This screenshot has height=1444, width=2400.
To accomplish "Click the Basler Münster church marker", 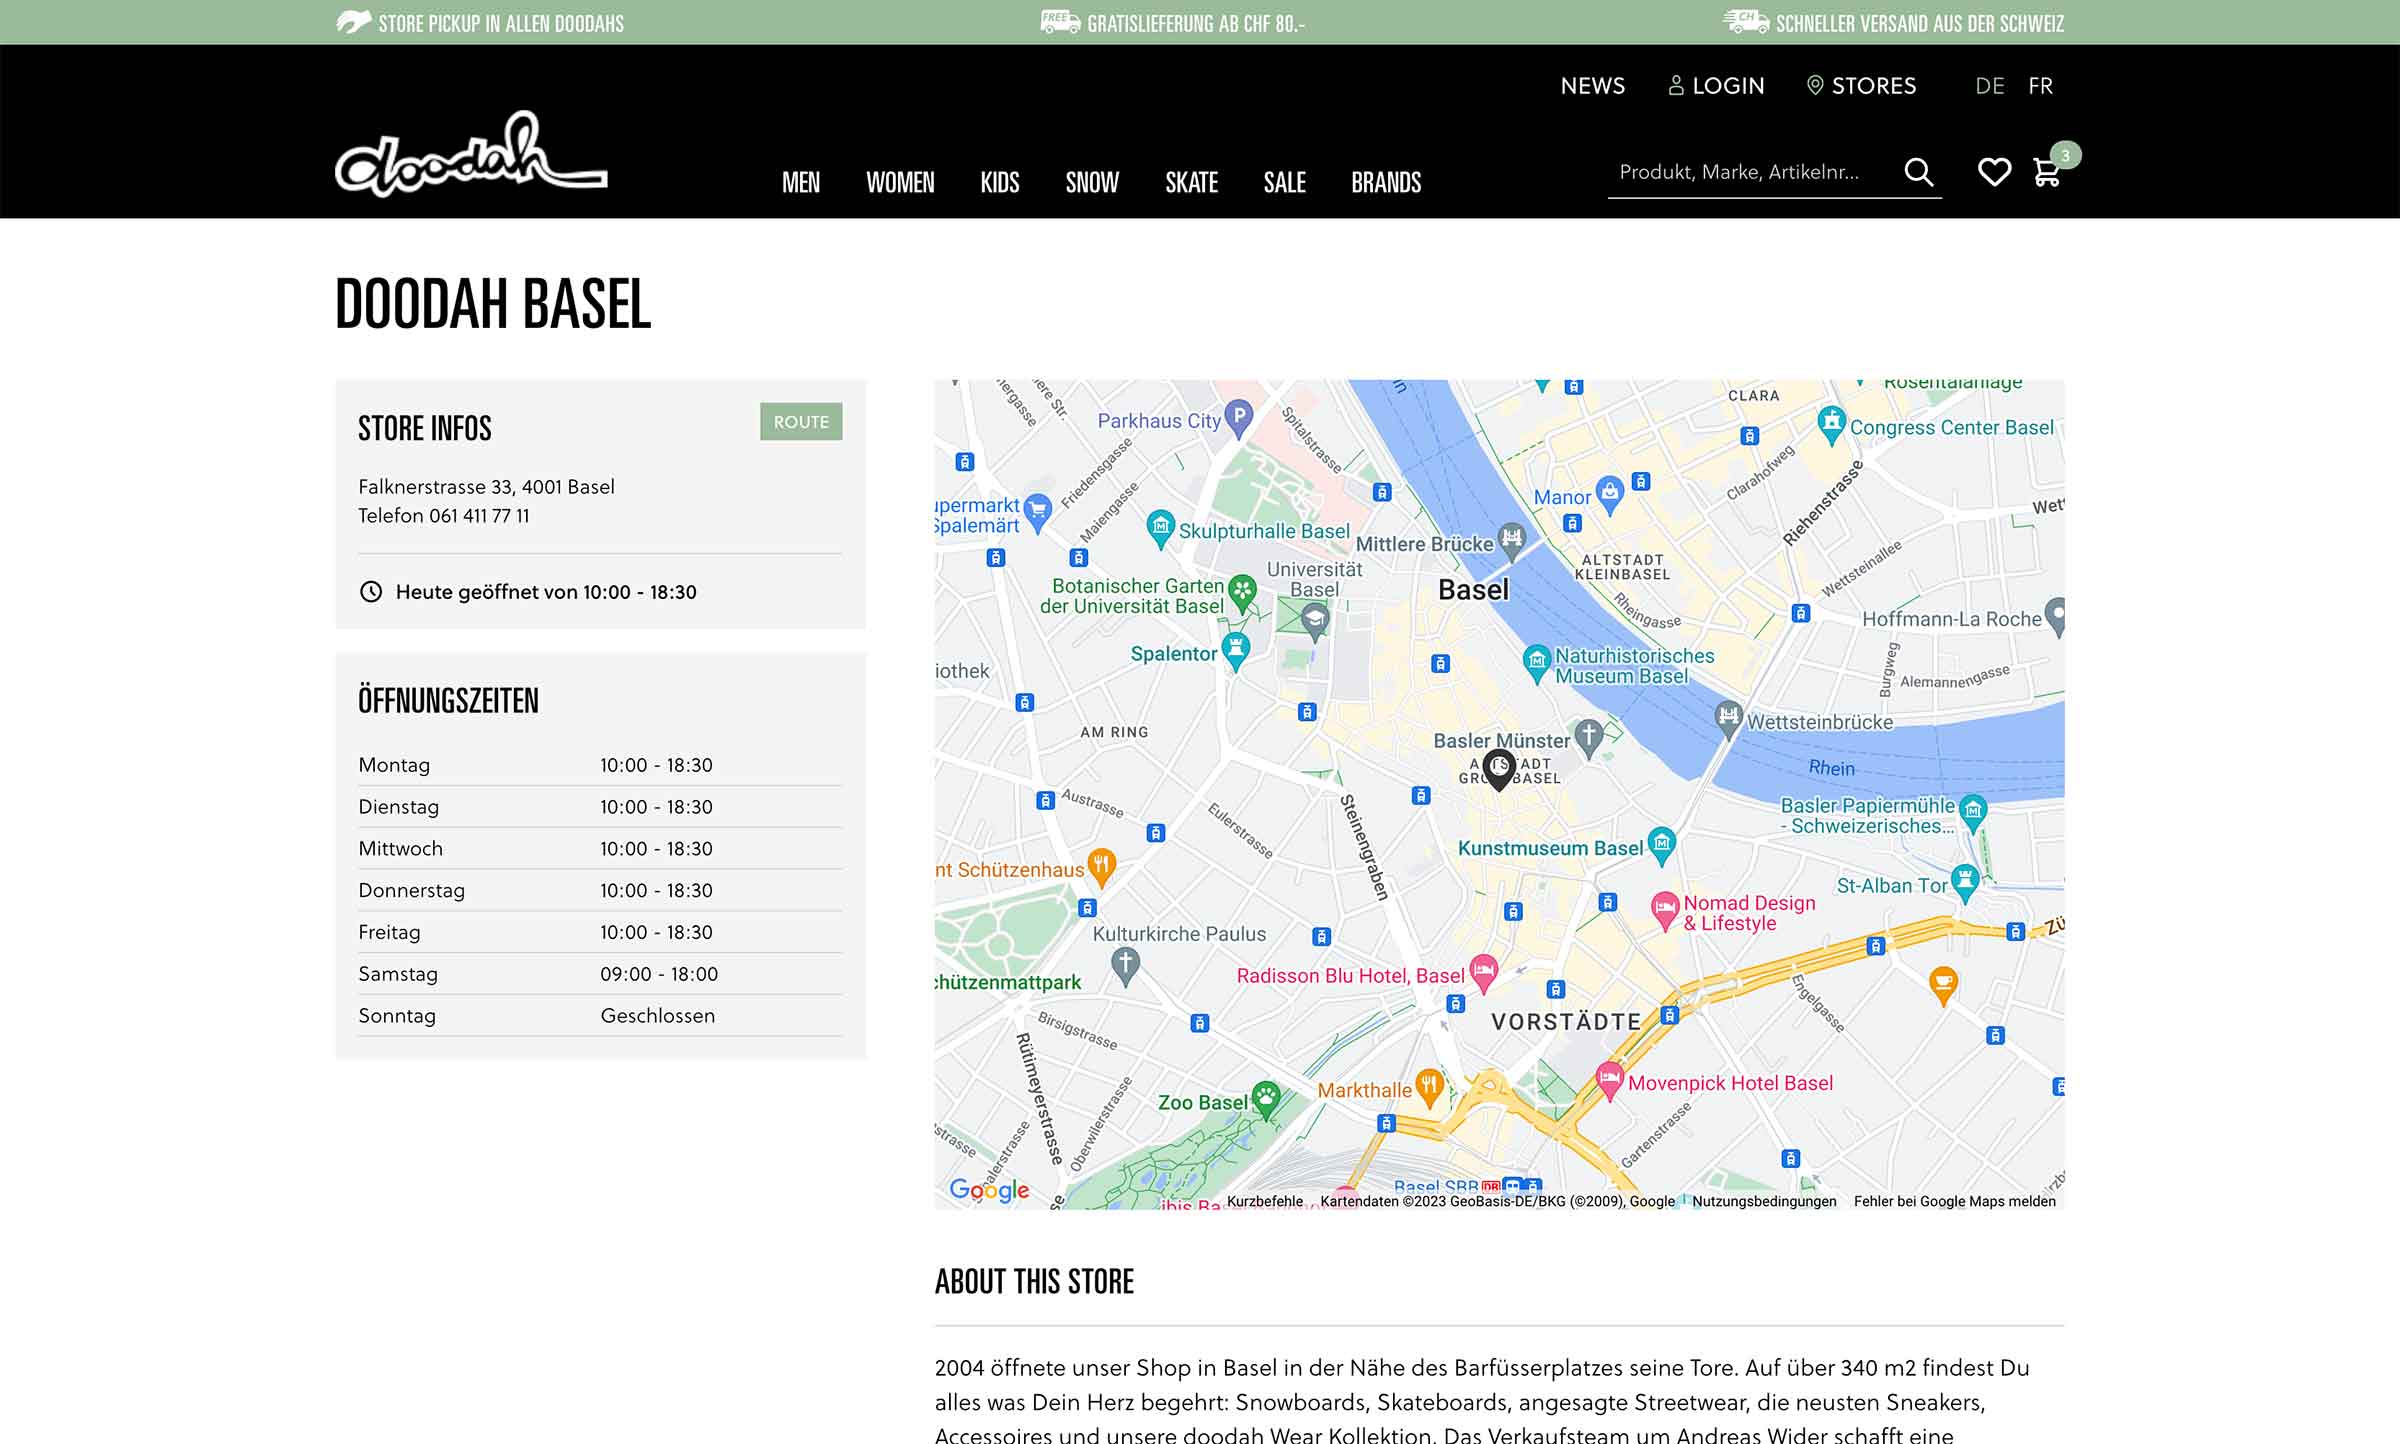I will 1588,738.
